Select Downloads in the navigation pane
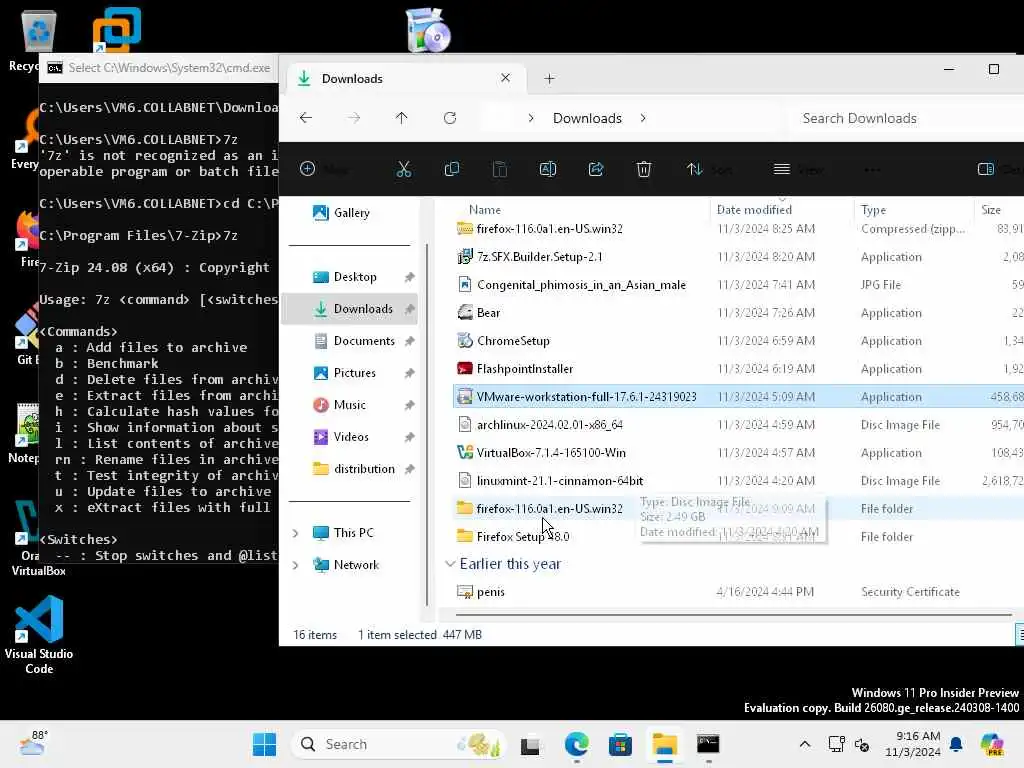Screen dimensions: 1024x768 coord(349,309)
